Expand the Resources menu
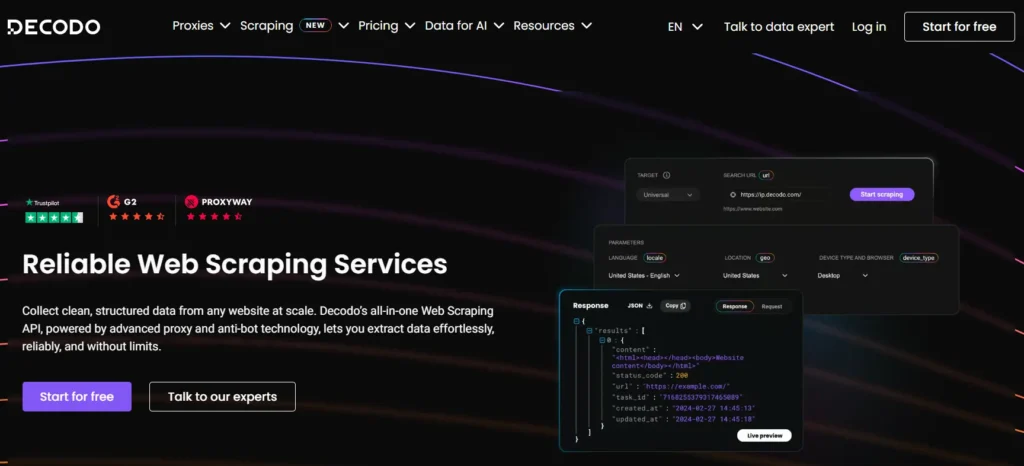 tap(552, 26)
